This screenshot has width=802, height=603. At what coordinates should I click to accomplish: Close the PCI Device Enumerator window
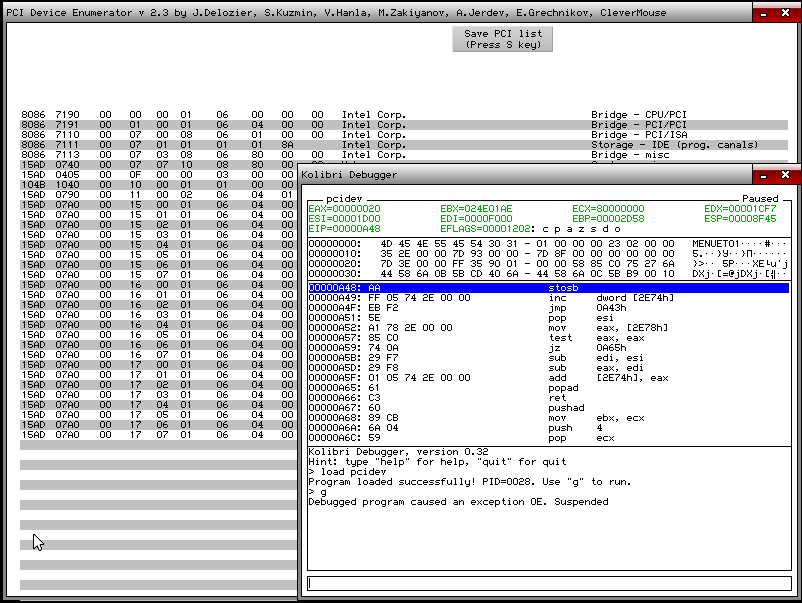click(x=788, y=13)
